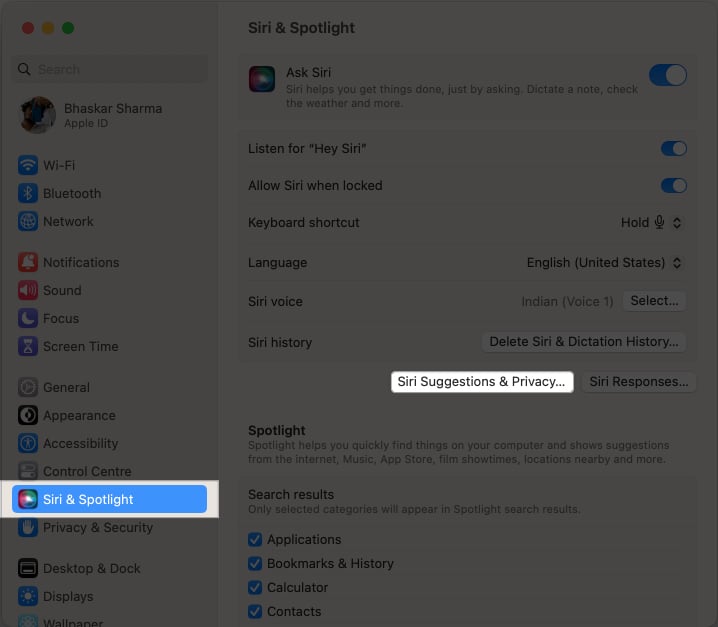Click the Screen Time hourglass icon
This screenshot has height=627, width=718.
coord(28,346)
